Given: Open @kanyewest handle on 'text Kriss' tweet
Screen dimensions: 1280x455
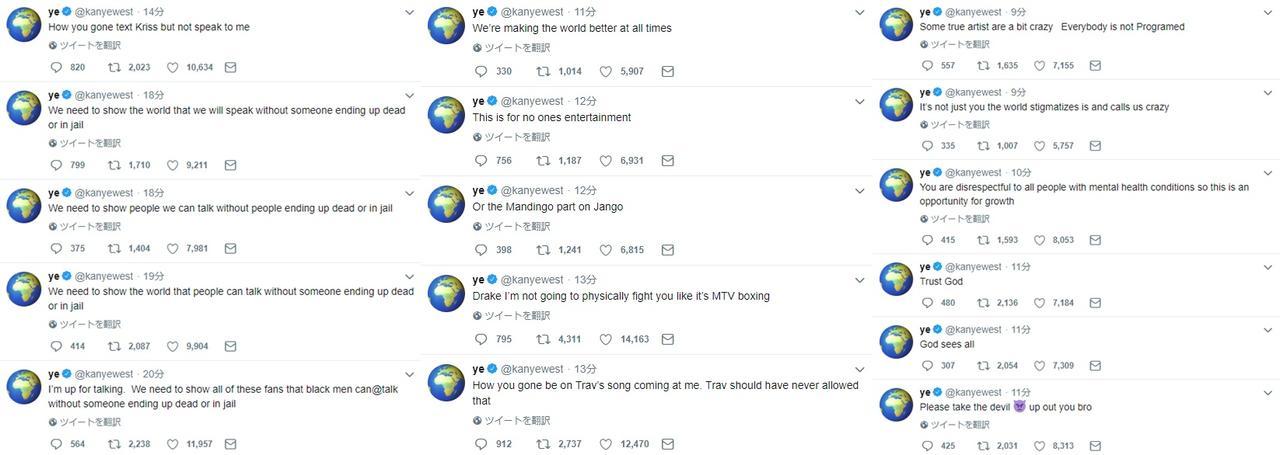Looking at the screenshot, I should pos(103,12).
